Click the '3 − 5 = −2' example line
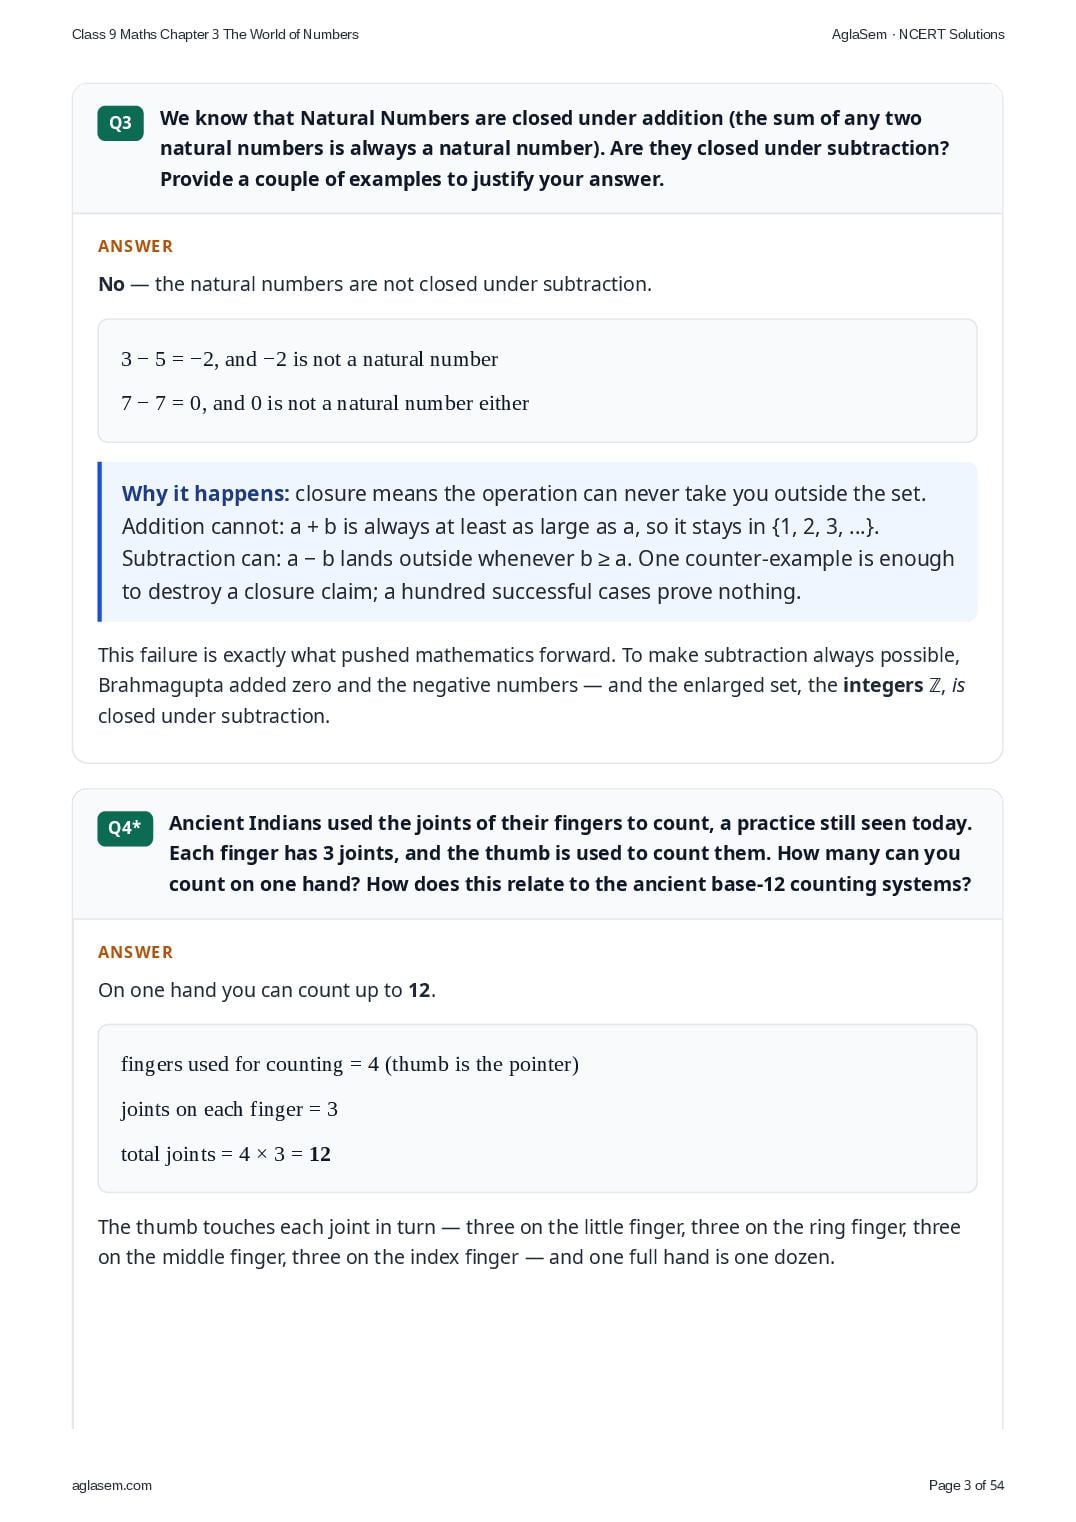 (x=309, y=359)
